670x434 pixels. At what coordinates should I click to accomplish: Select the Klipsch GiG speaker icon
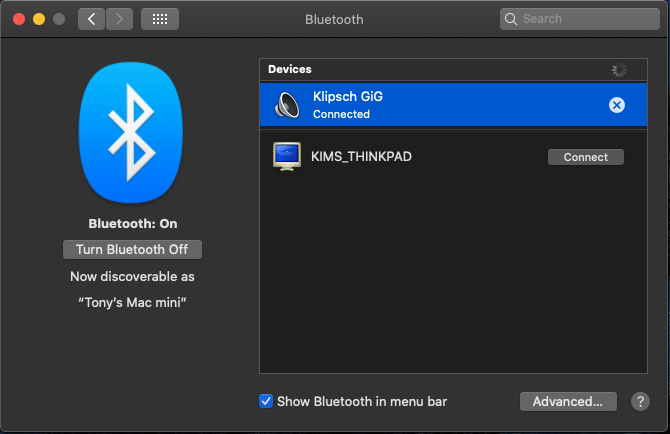[287, 105]
